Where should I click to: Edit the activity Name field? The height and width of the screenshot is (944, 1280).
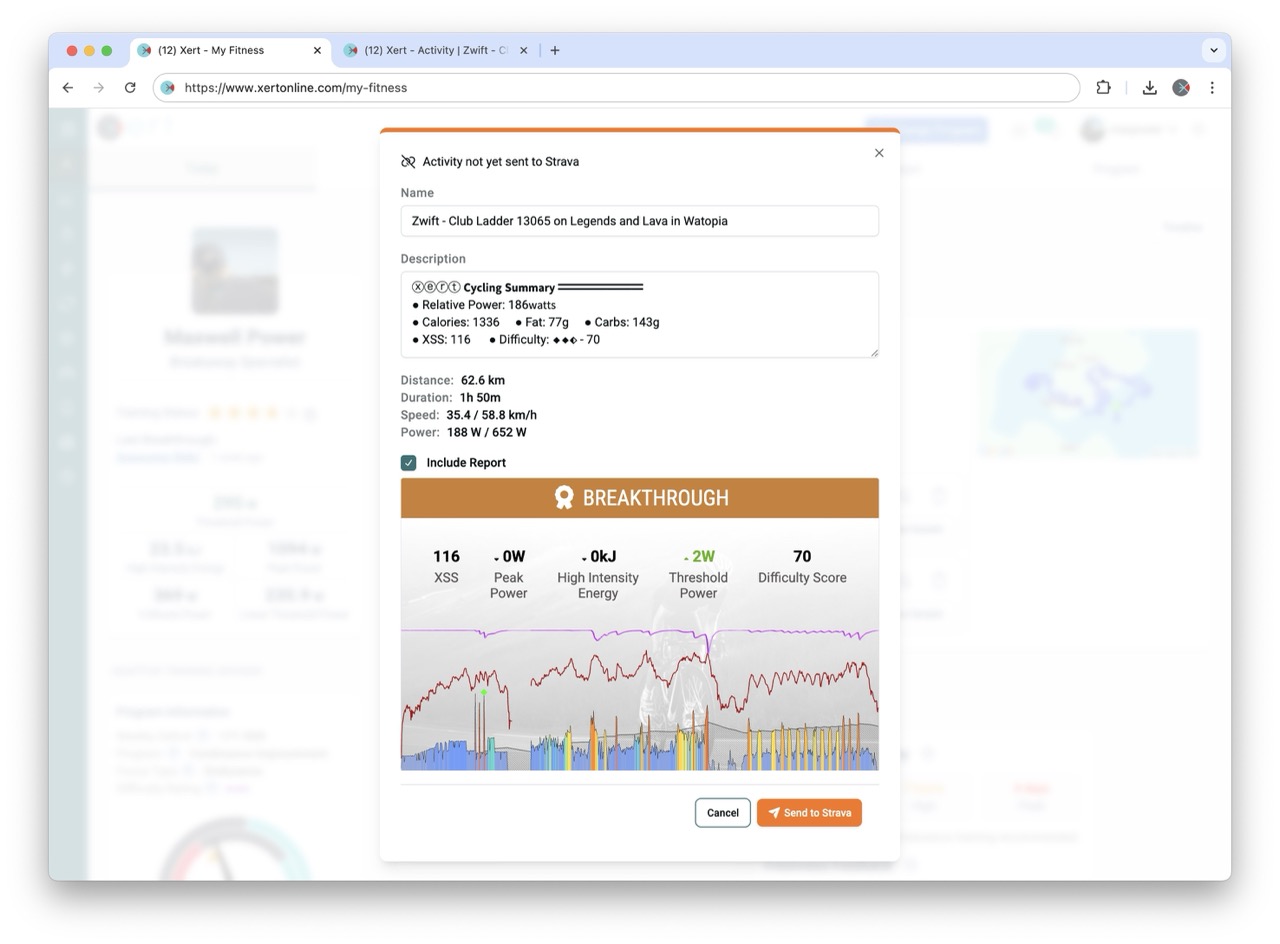tap(639, 221)
